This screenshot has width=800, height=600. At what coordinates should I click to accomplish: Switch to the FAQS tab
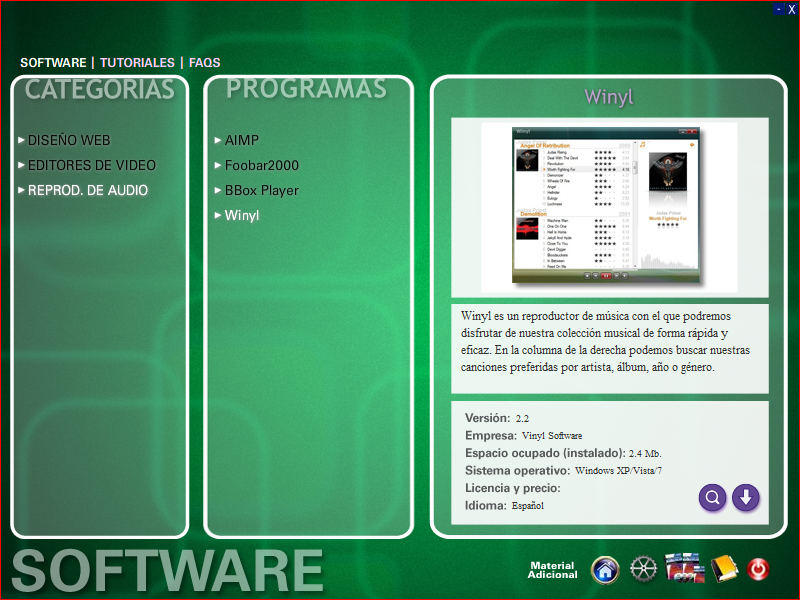tap(205, 63)
